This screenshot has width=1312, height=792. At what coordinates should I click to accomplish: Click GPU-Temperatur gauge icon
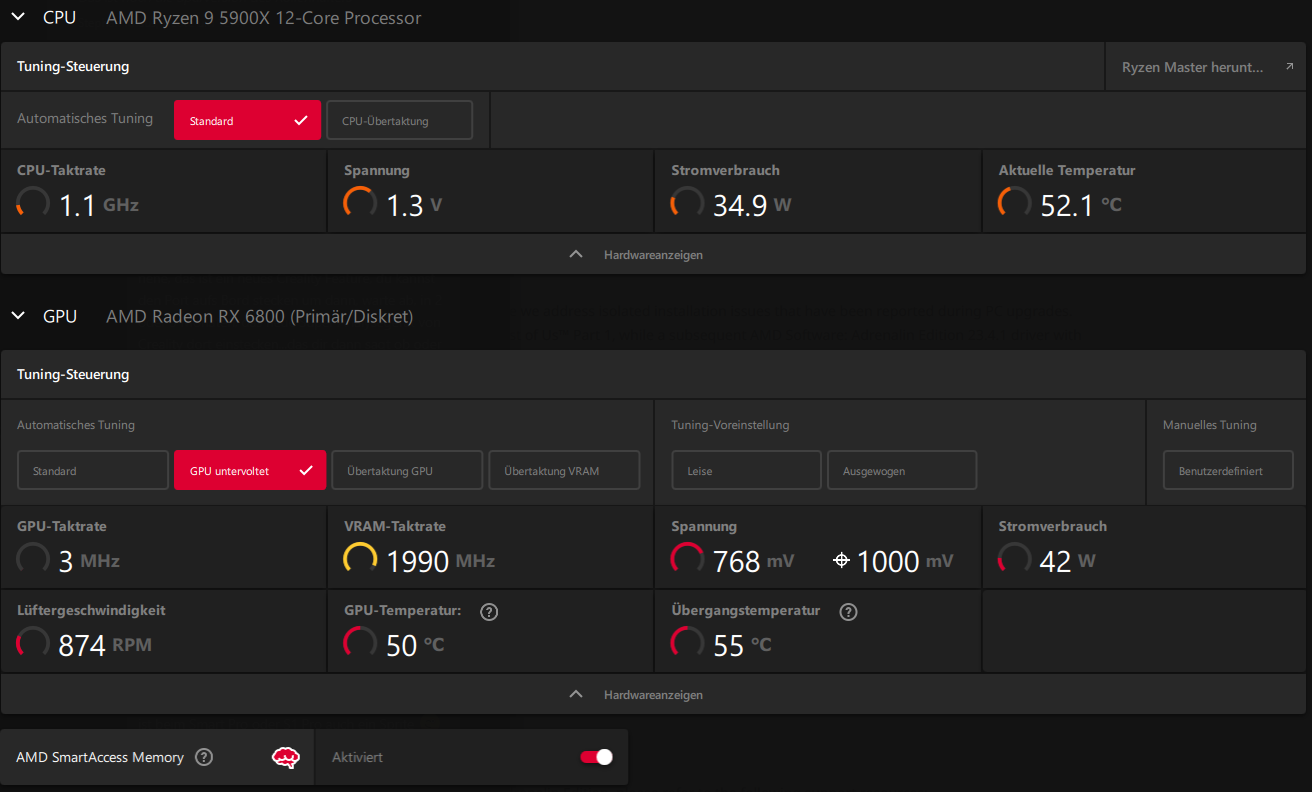click(x=360, y=643)
